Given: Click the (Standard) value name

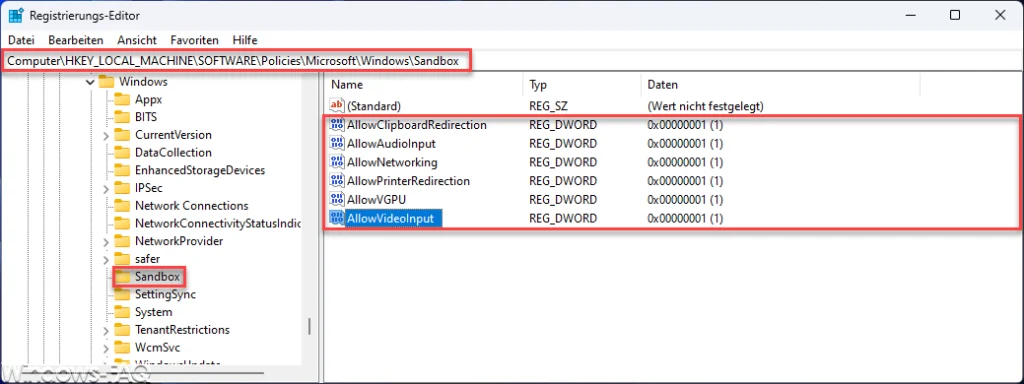Looking at the screenshot, I should 374,105.
